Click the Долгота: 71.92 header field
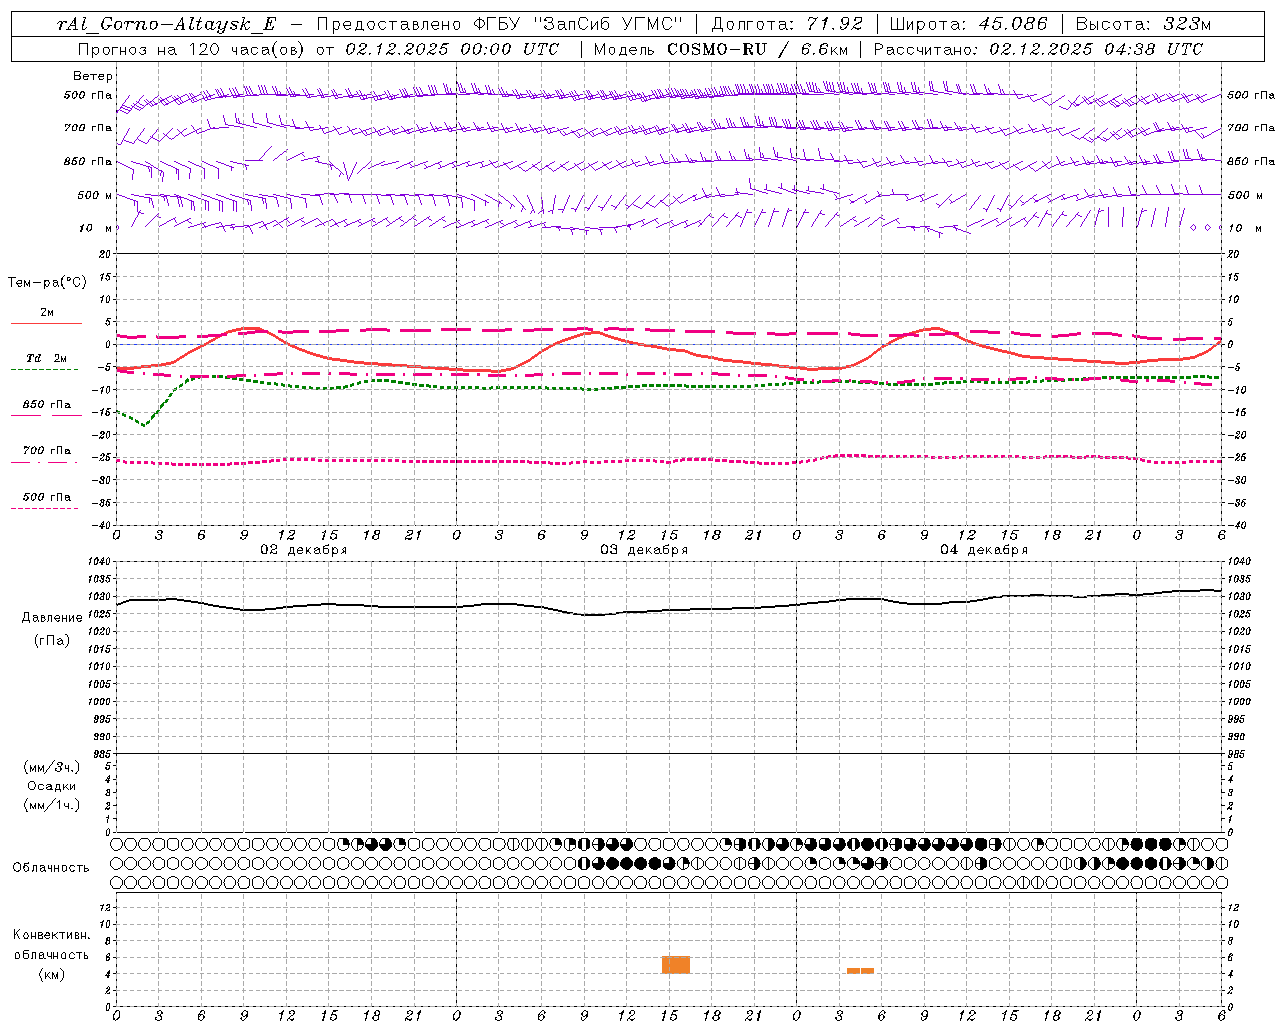This screenshot has width=1280, height=1024. pos(786,25)
